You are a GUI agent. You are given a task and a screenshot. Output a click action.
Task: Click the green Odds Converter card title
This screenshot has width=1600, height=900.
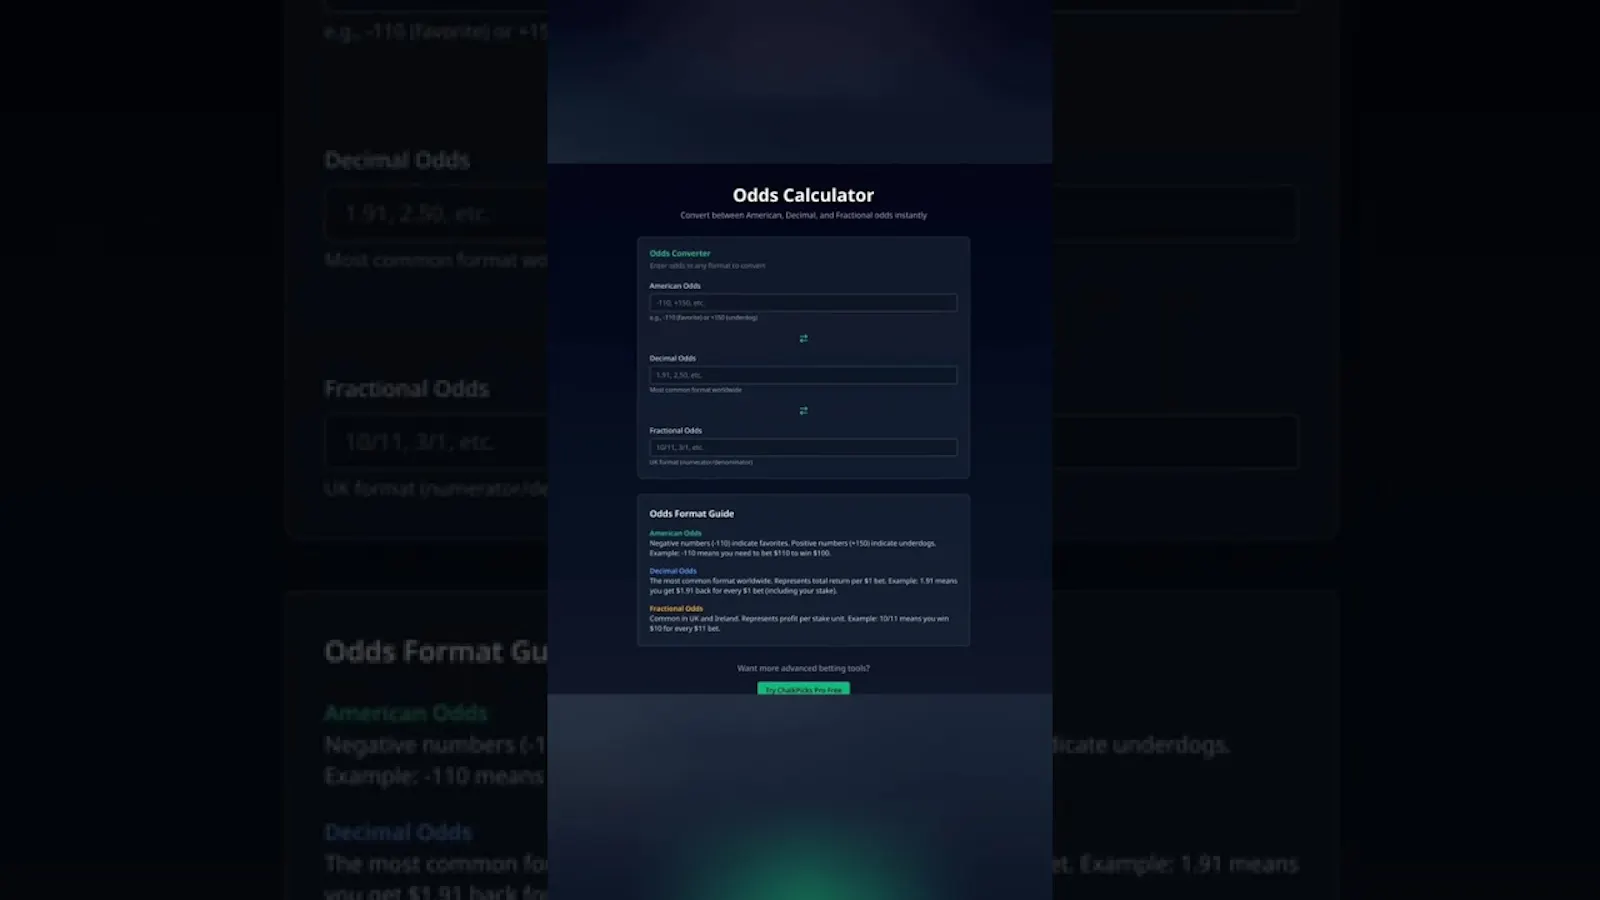[680, 253]
